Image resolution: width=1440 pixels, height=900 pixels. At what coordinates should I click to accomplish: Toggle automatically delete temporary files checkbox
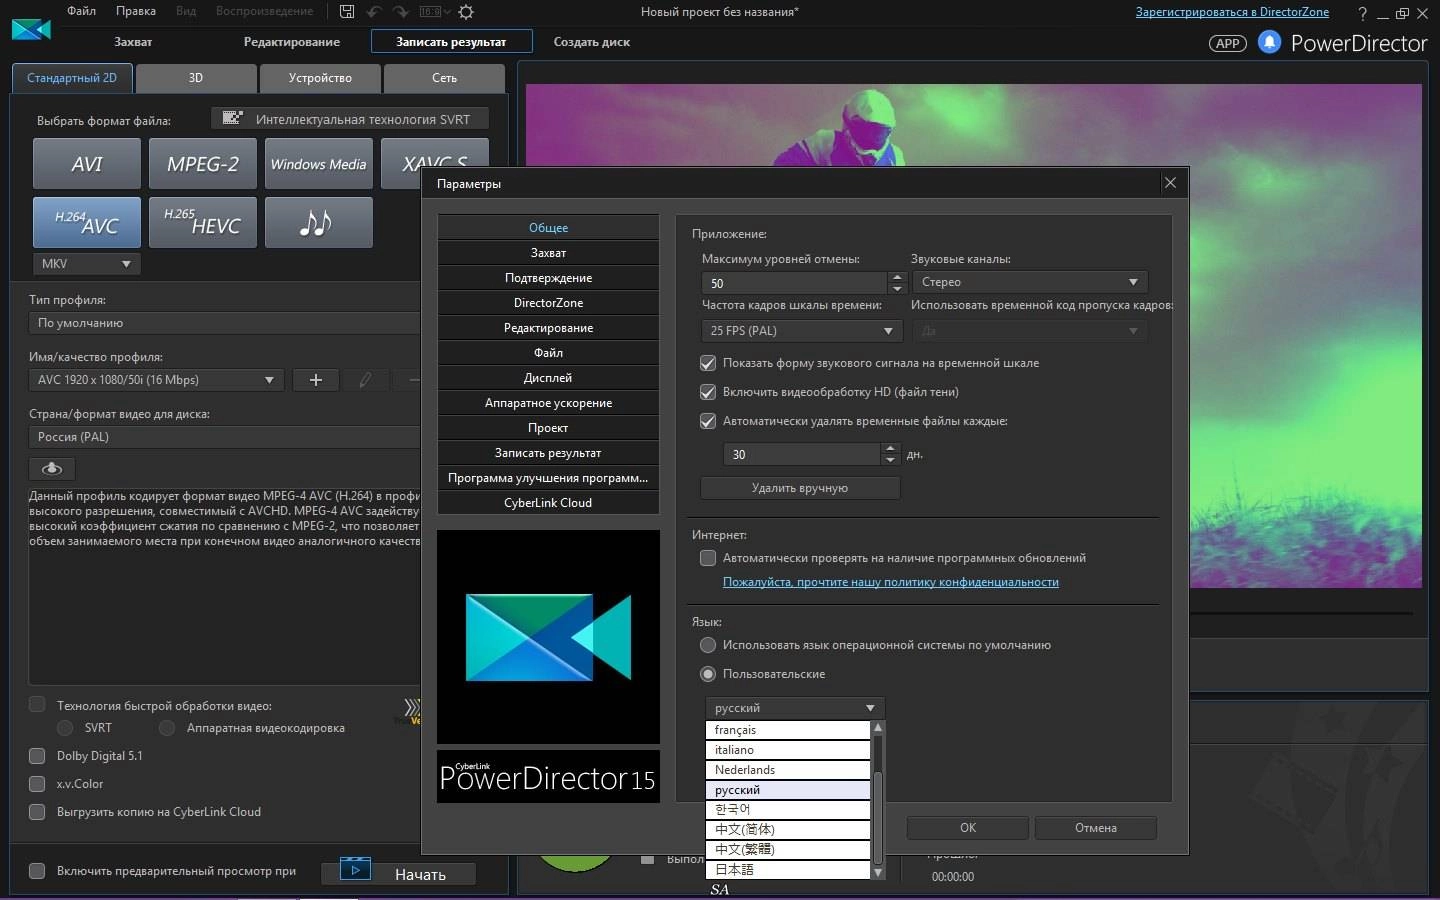(708, 421)
